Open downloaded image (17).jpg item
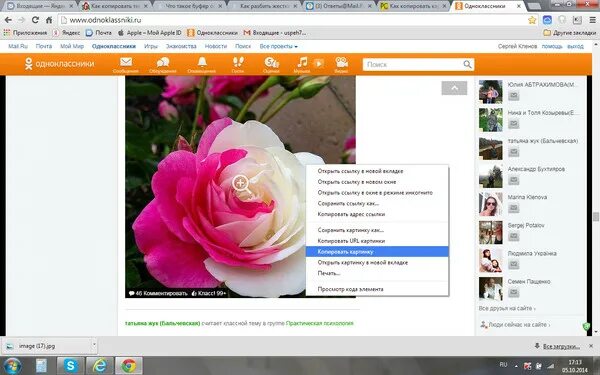The width and height of the screenshot is (600, 375). [46, 346]
